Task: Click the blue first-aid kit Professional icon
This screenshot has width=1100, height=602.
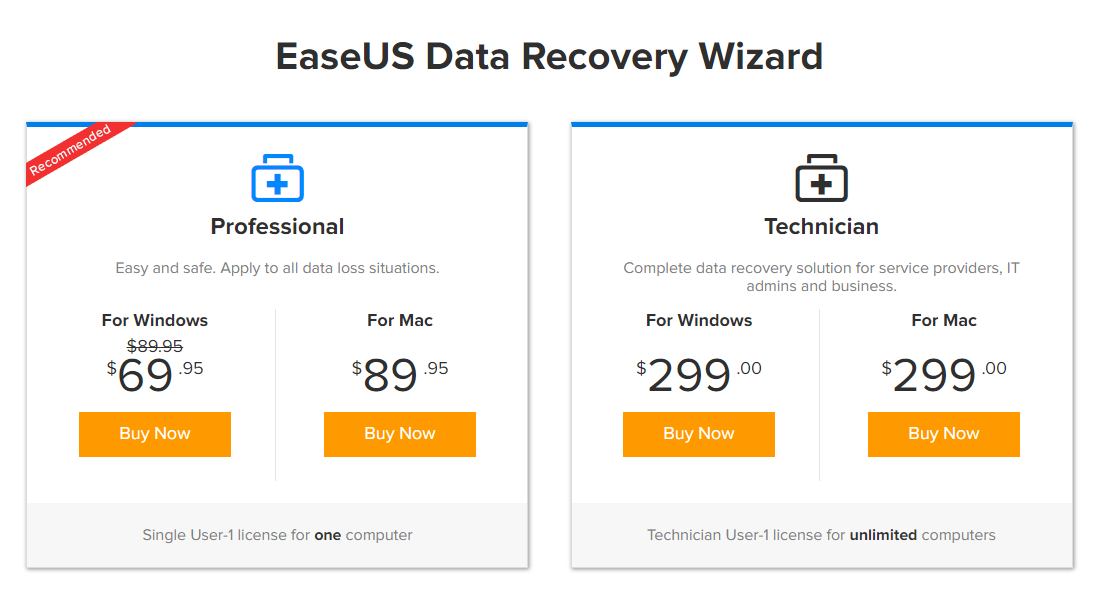Action: pyautogui.click(x=277, y=178)
